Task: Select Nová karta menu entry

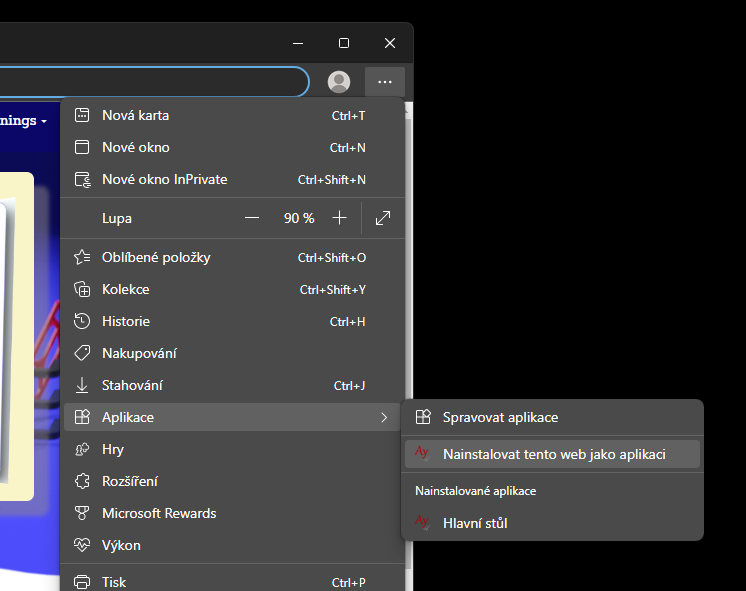Action: (x=233, y=115)
